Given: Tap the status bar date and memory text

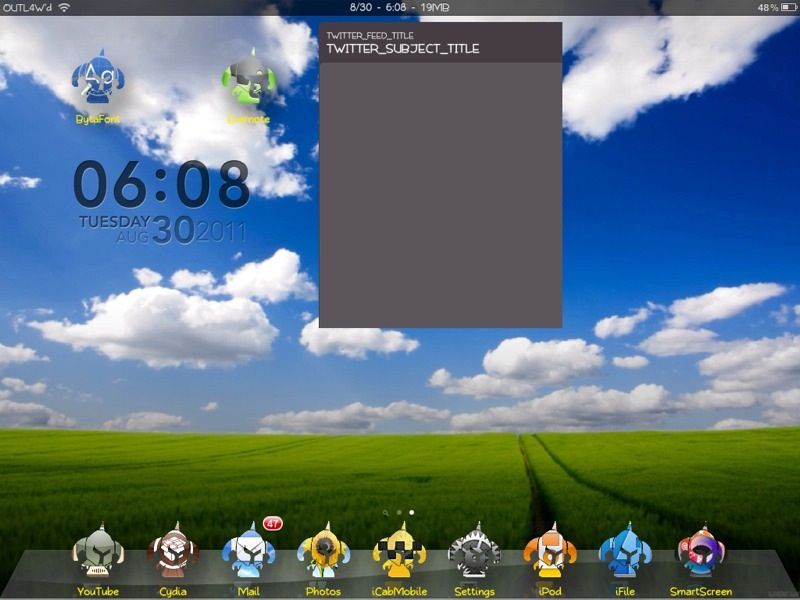Looking at the screenshot, I should coord(400,7).
